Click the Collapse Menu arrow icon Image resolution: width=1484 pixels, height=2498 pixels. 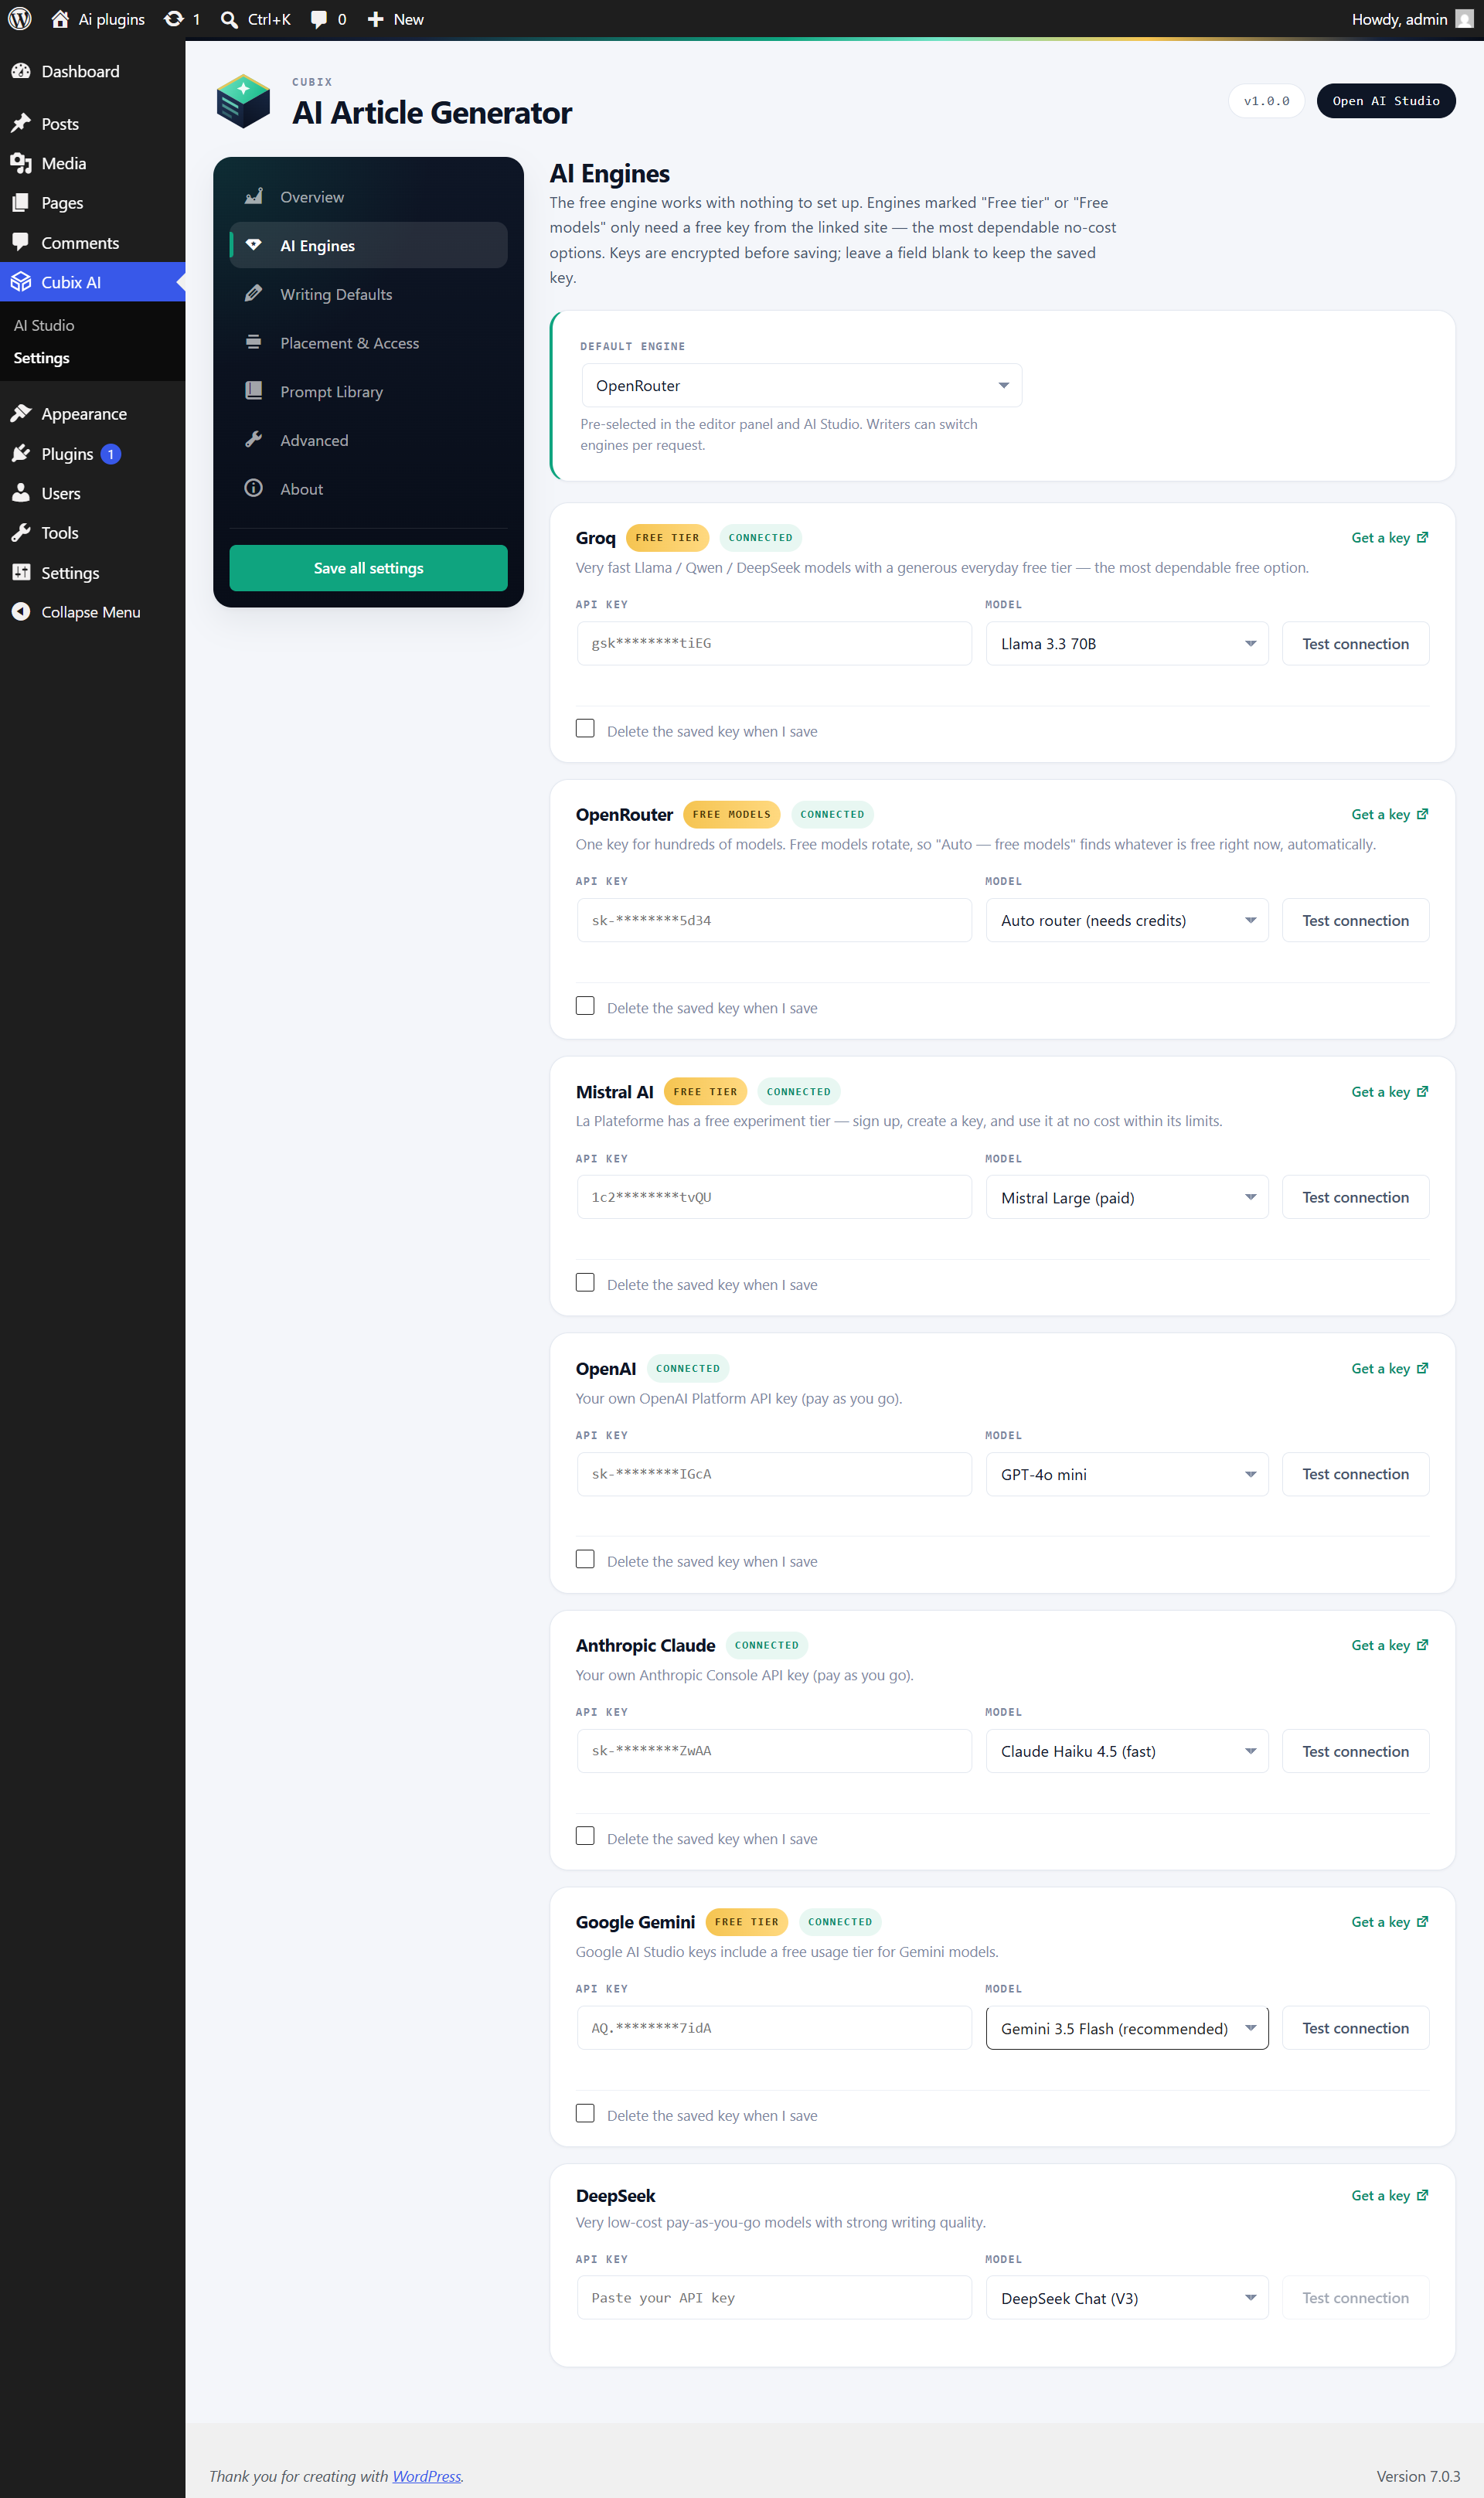coord(21,612)
